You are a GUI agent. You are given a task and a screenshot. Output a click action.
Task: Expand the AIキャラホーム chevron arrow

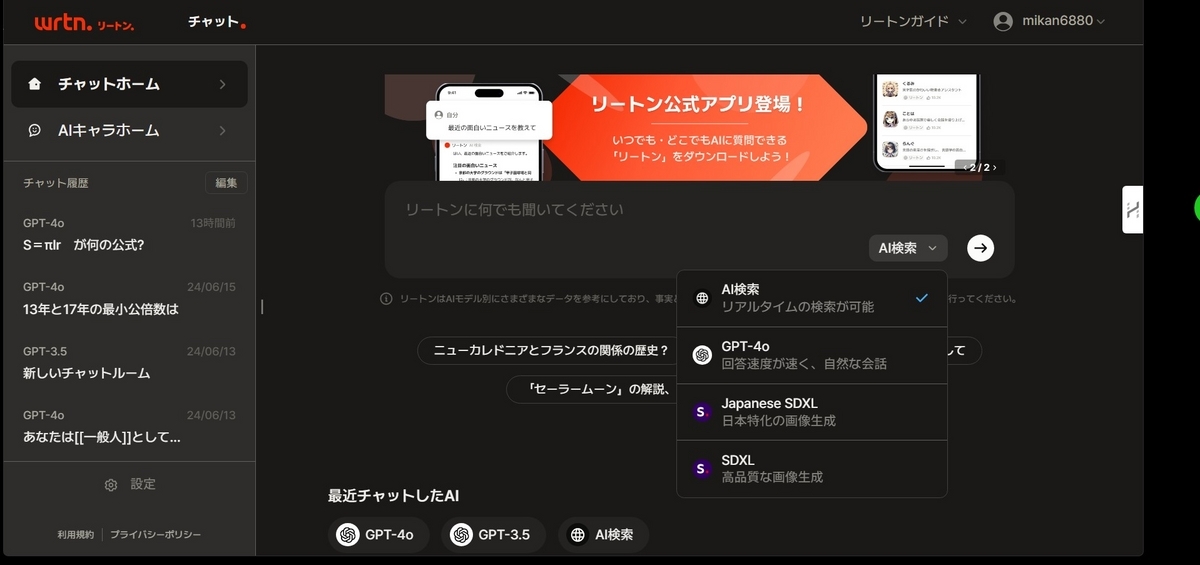point(222,130)
